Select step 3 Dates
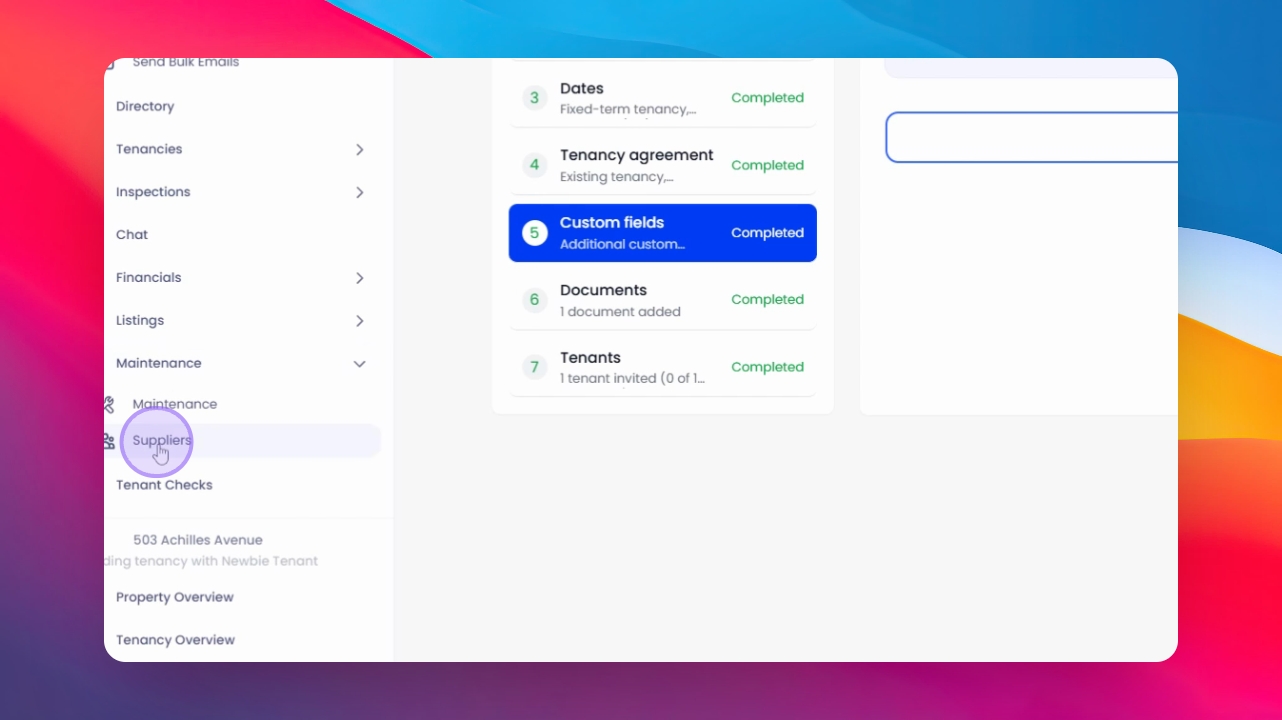Screen dimensions: 1282x720 point(663,98)
